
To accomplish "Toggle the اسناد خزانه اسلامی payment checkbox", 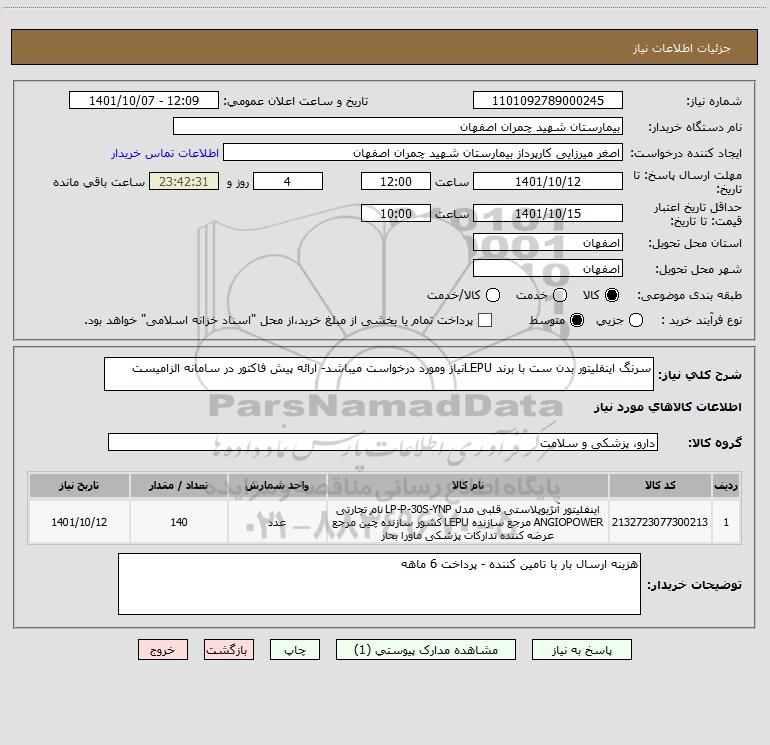I will [x=485, y=320].
